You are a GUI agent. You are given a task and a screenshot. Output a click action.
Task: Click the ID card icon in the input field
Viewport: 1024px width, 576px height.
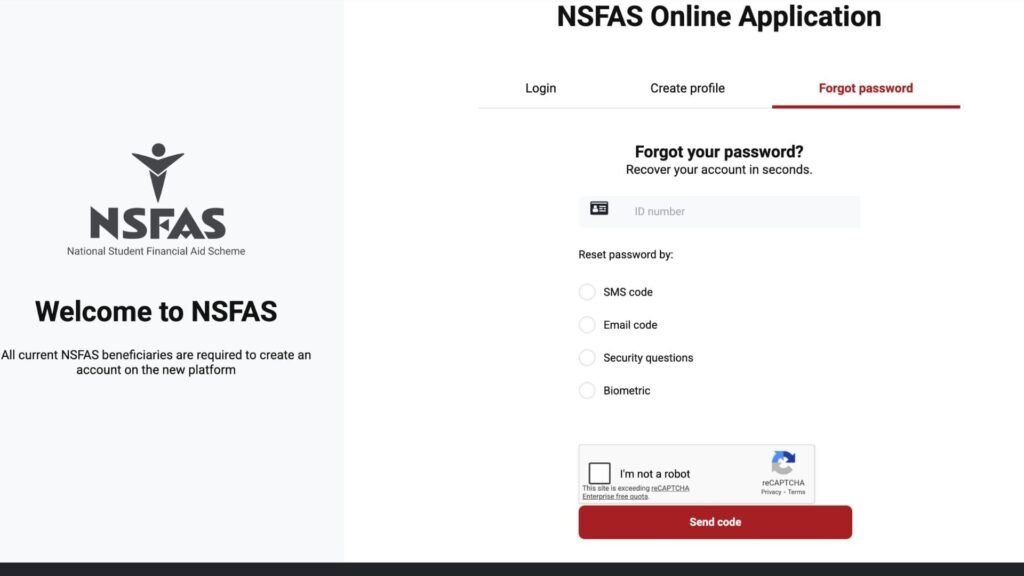[x=599, y=210]
